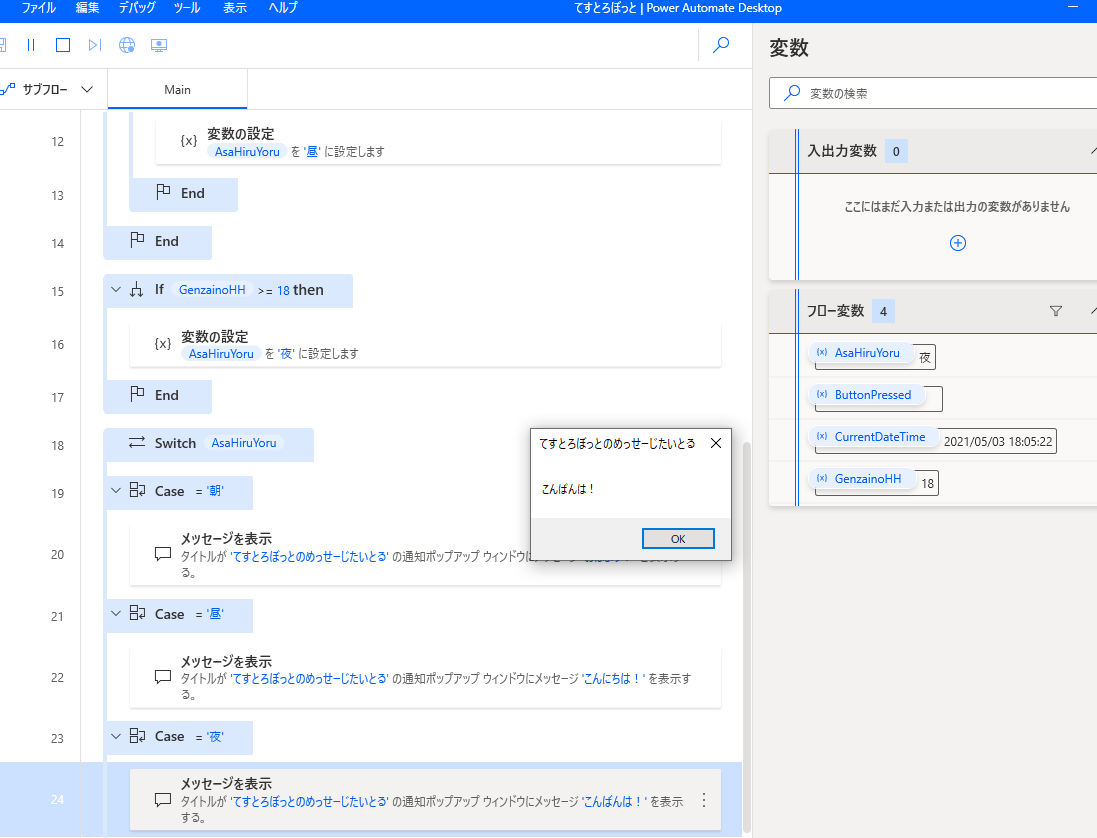Click OK in the message dialog
Viewport: 1097px width, 838px height.
coord(677,539)
